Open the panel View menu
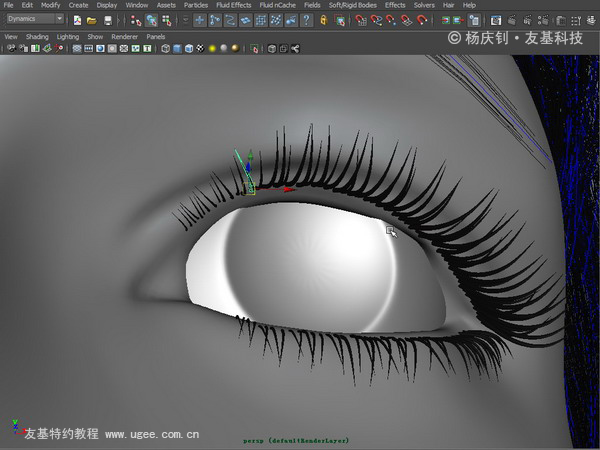600x450 pixels. [11, 37]
